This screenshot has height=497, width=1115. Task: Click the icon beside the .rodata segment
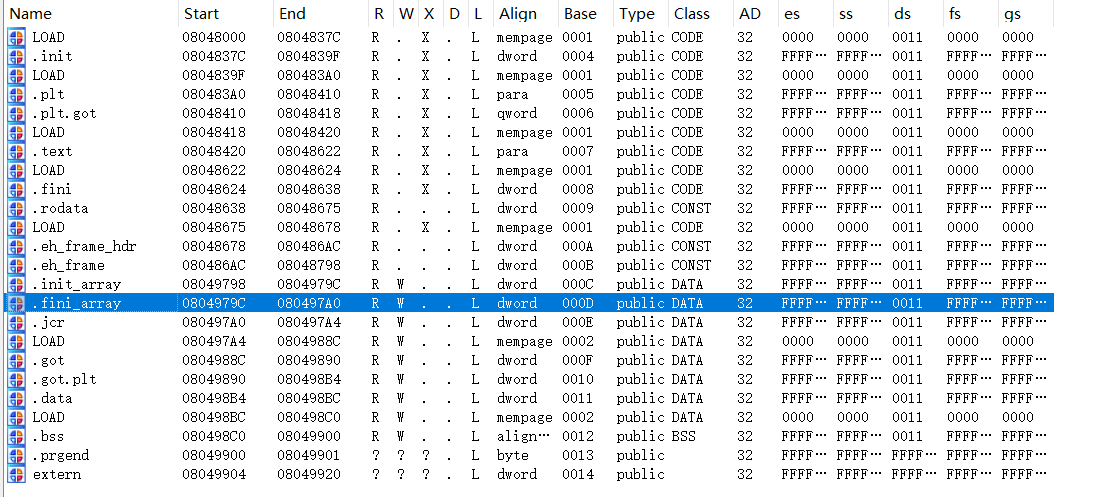click(16, 209)
